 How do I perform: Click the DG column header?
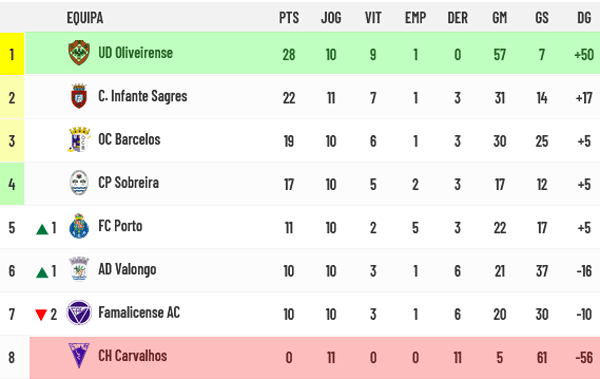pos(584,18)
